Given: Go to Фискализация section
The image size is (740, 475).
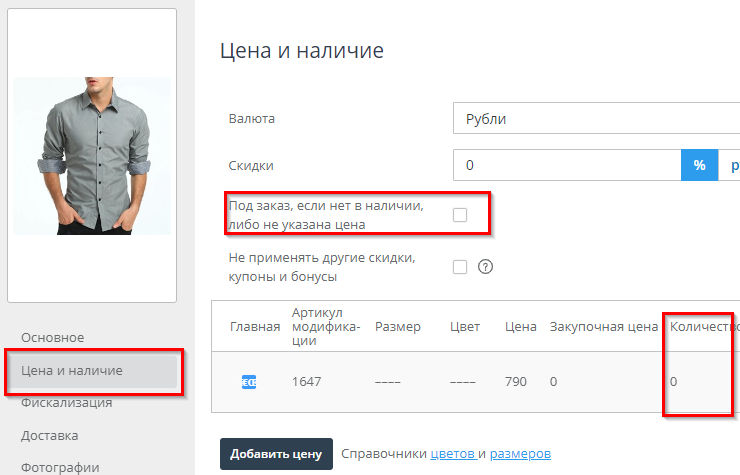Looking at the screenshot, I should (x=66, y=403).
